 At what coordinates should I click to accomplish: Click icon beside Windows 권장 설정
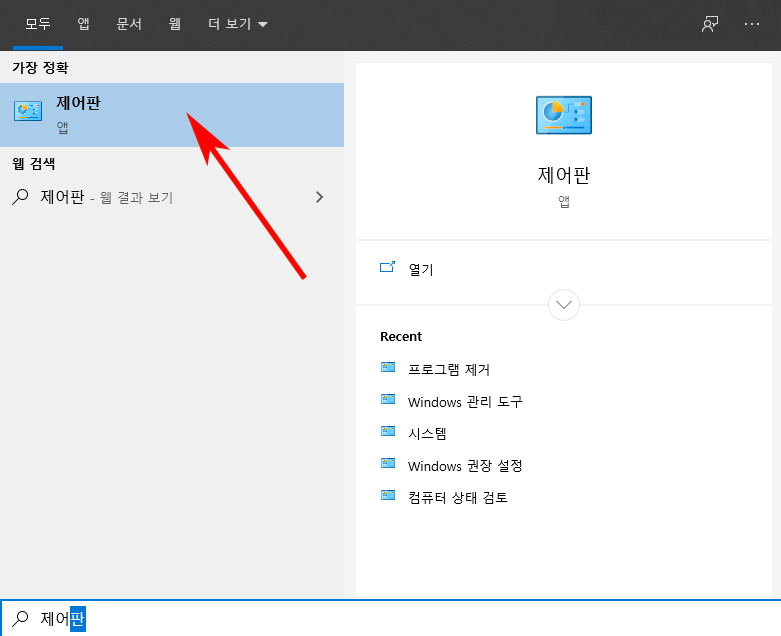[x=388, y=464]
